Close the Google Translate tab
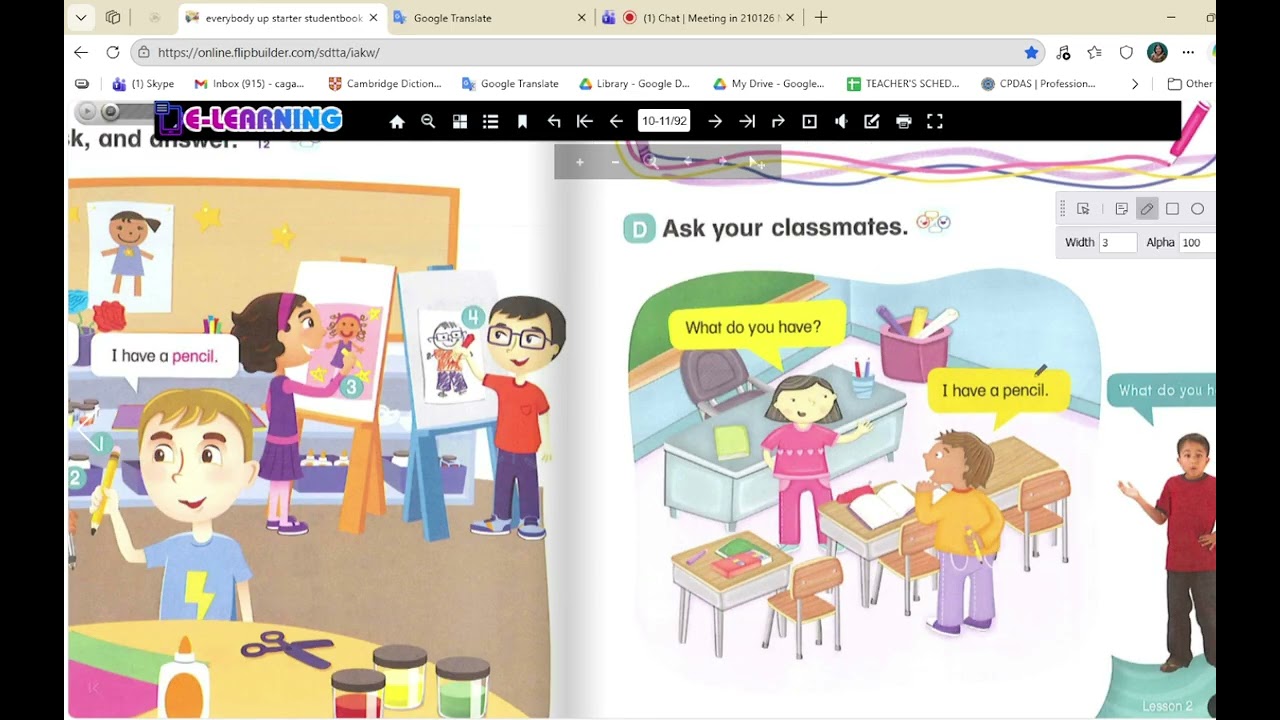The width and height of the screenshot is (1280, 720). coord(583,18)
